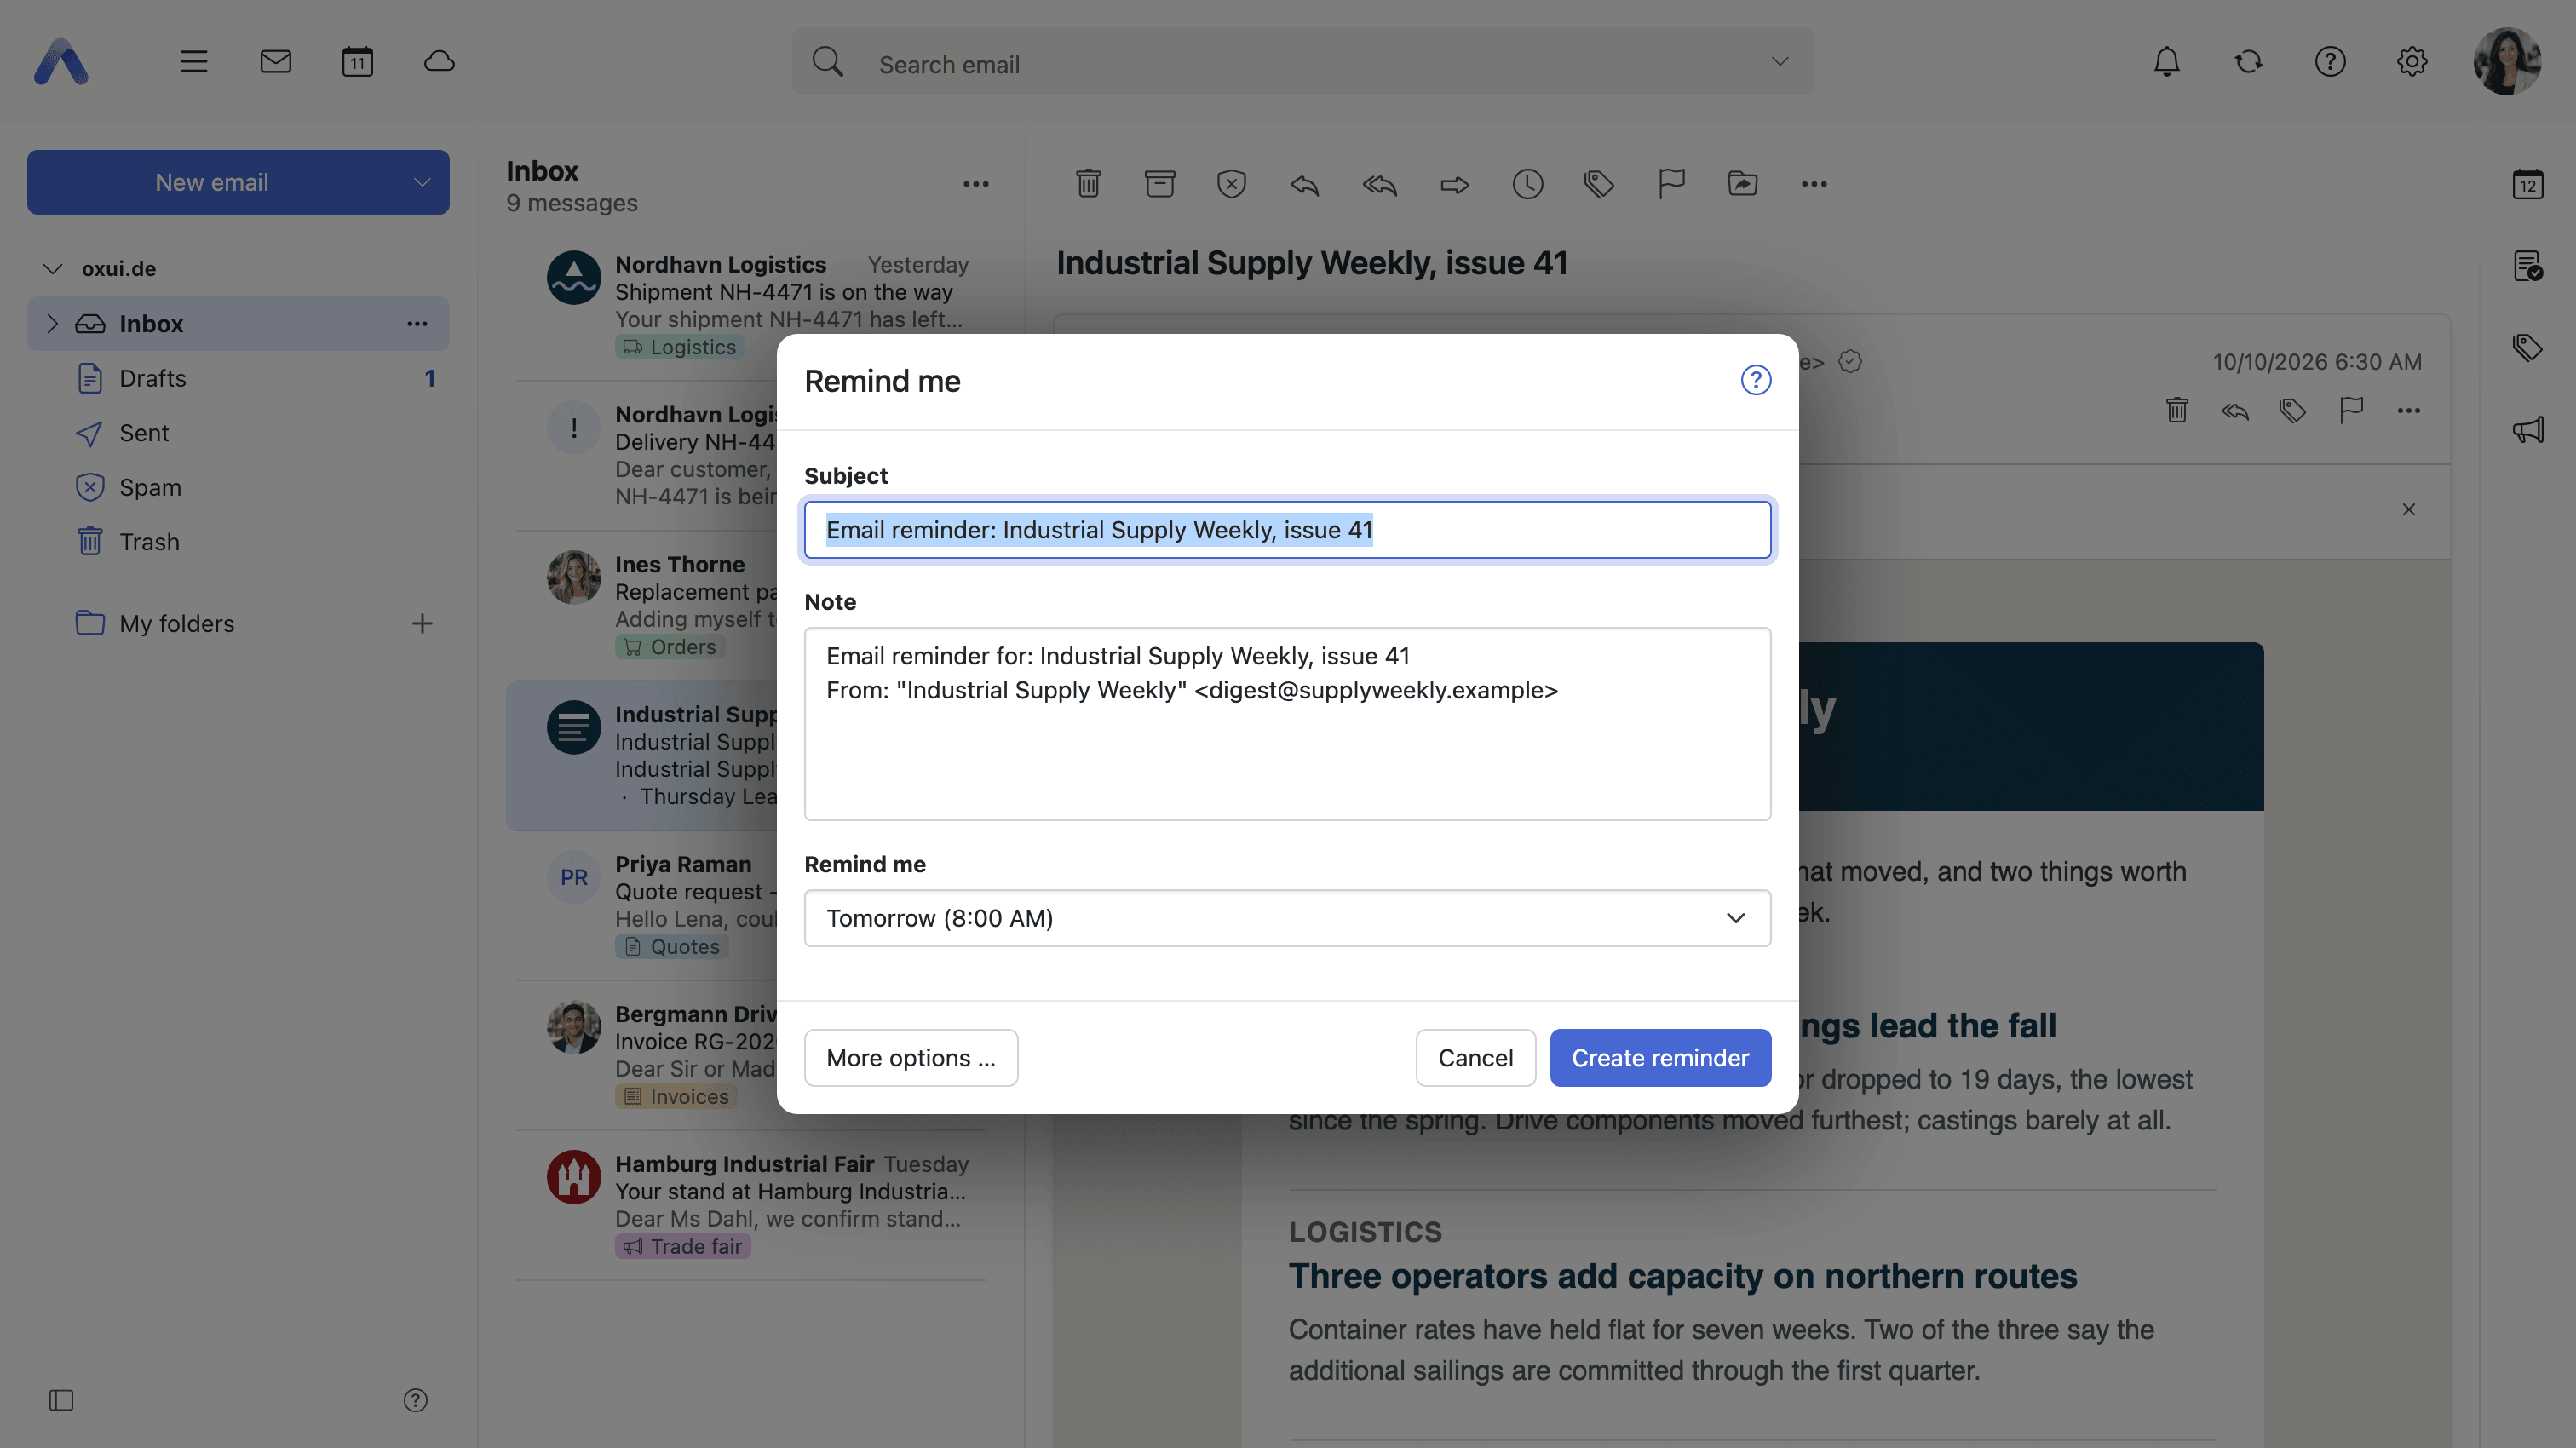
Task: Open Inbox list more actions menu
Action: coord(976,184)
